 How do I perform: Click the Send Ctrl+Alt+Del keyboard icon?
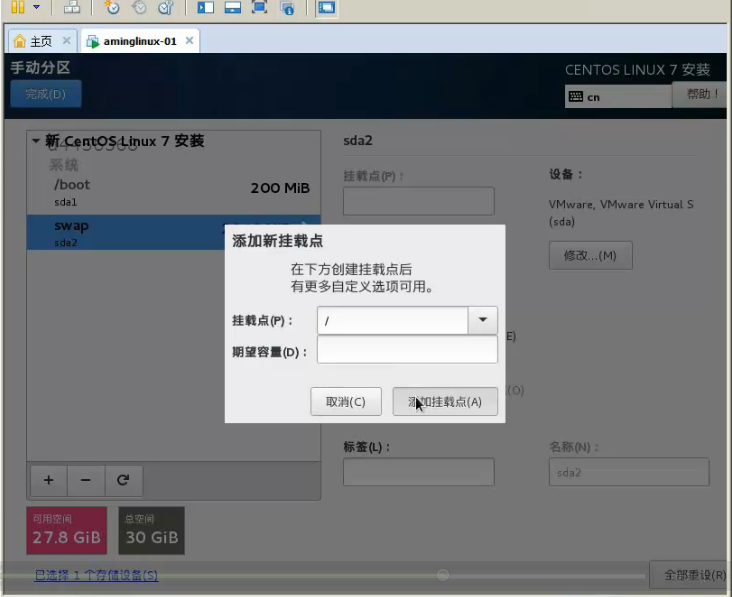pyautogui.click(x=71, y=7)
